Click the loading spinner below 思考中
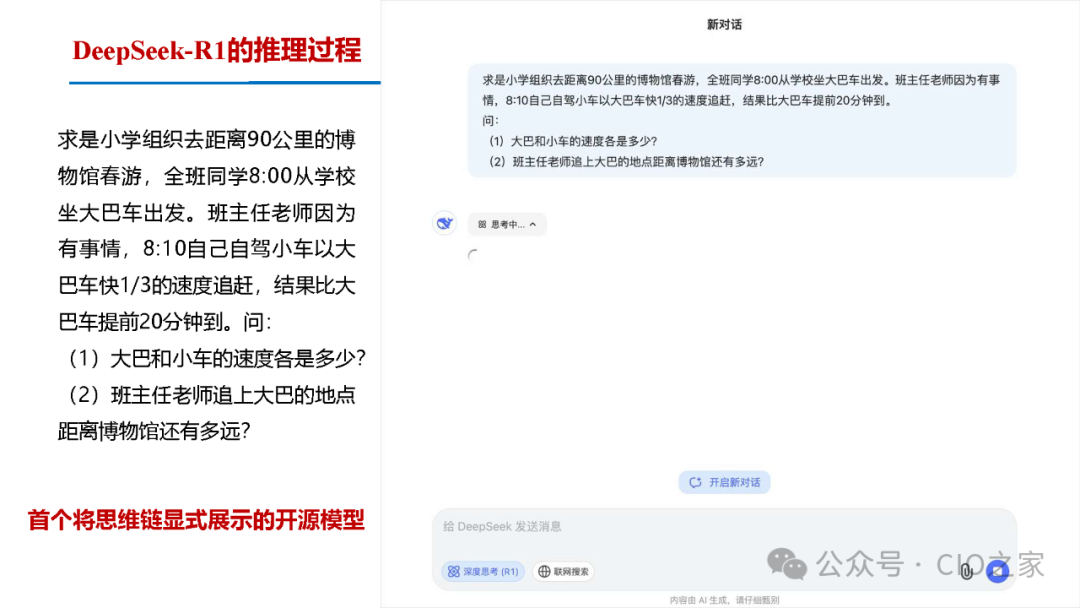The image size is (1080, 608). click(473, 255)
